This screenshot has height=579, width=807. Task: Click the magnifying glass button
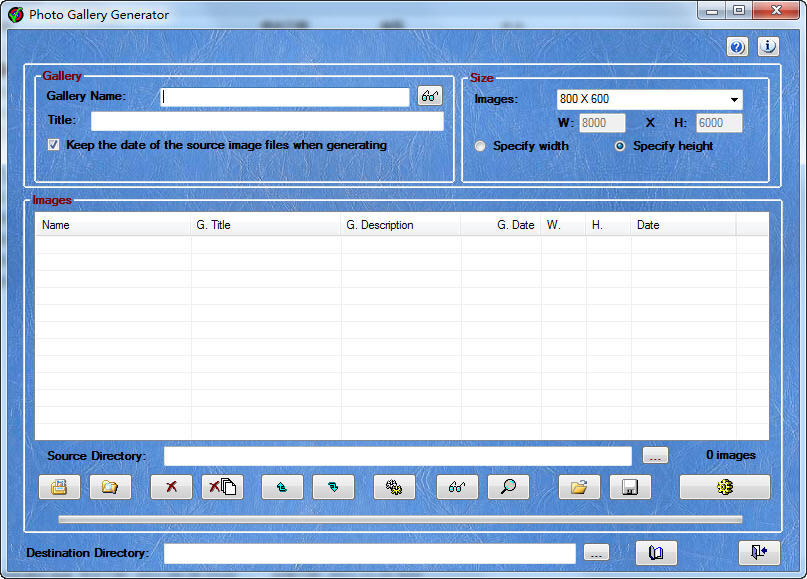(x=508, y=487)
